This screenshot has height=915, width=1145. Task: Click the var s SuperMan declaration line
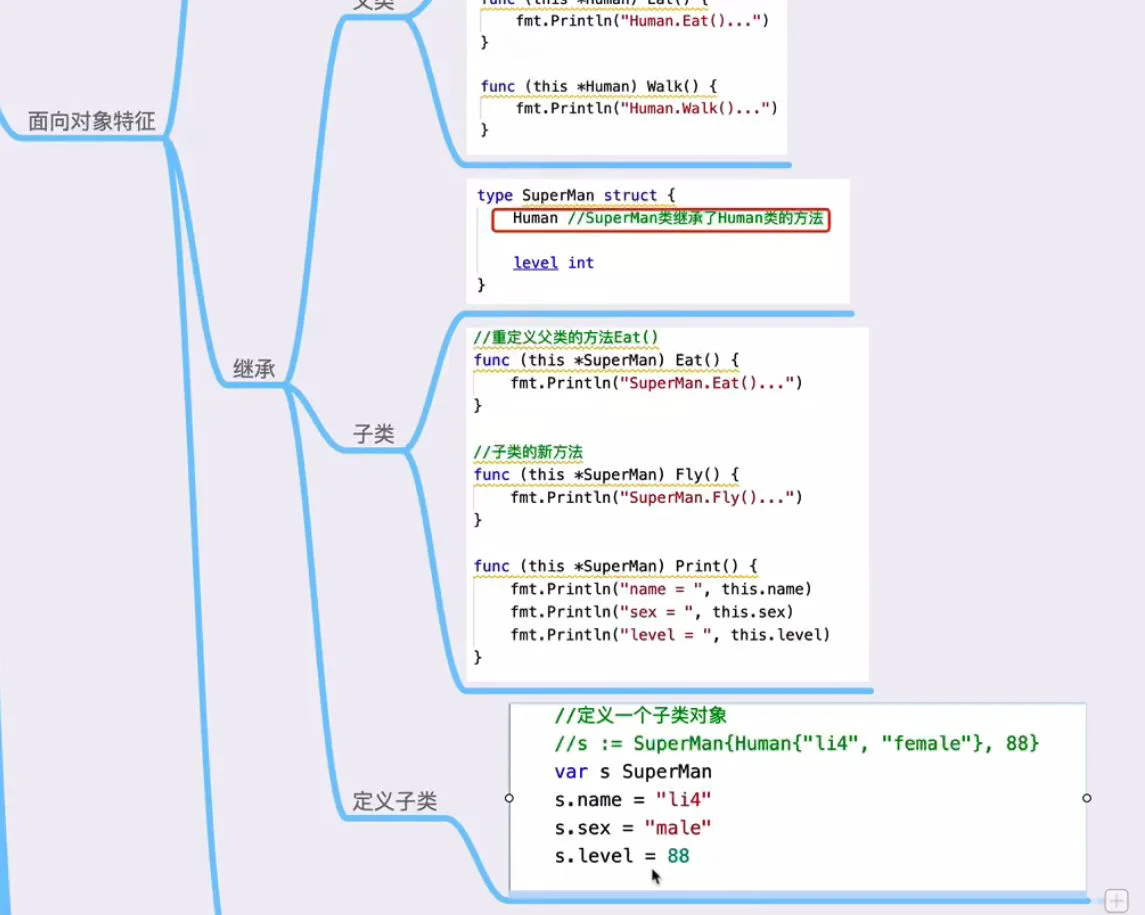coord(633,772)
